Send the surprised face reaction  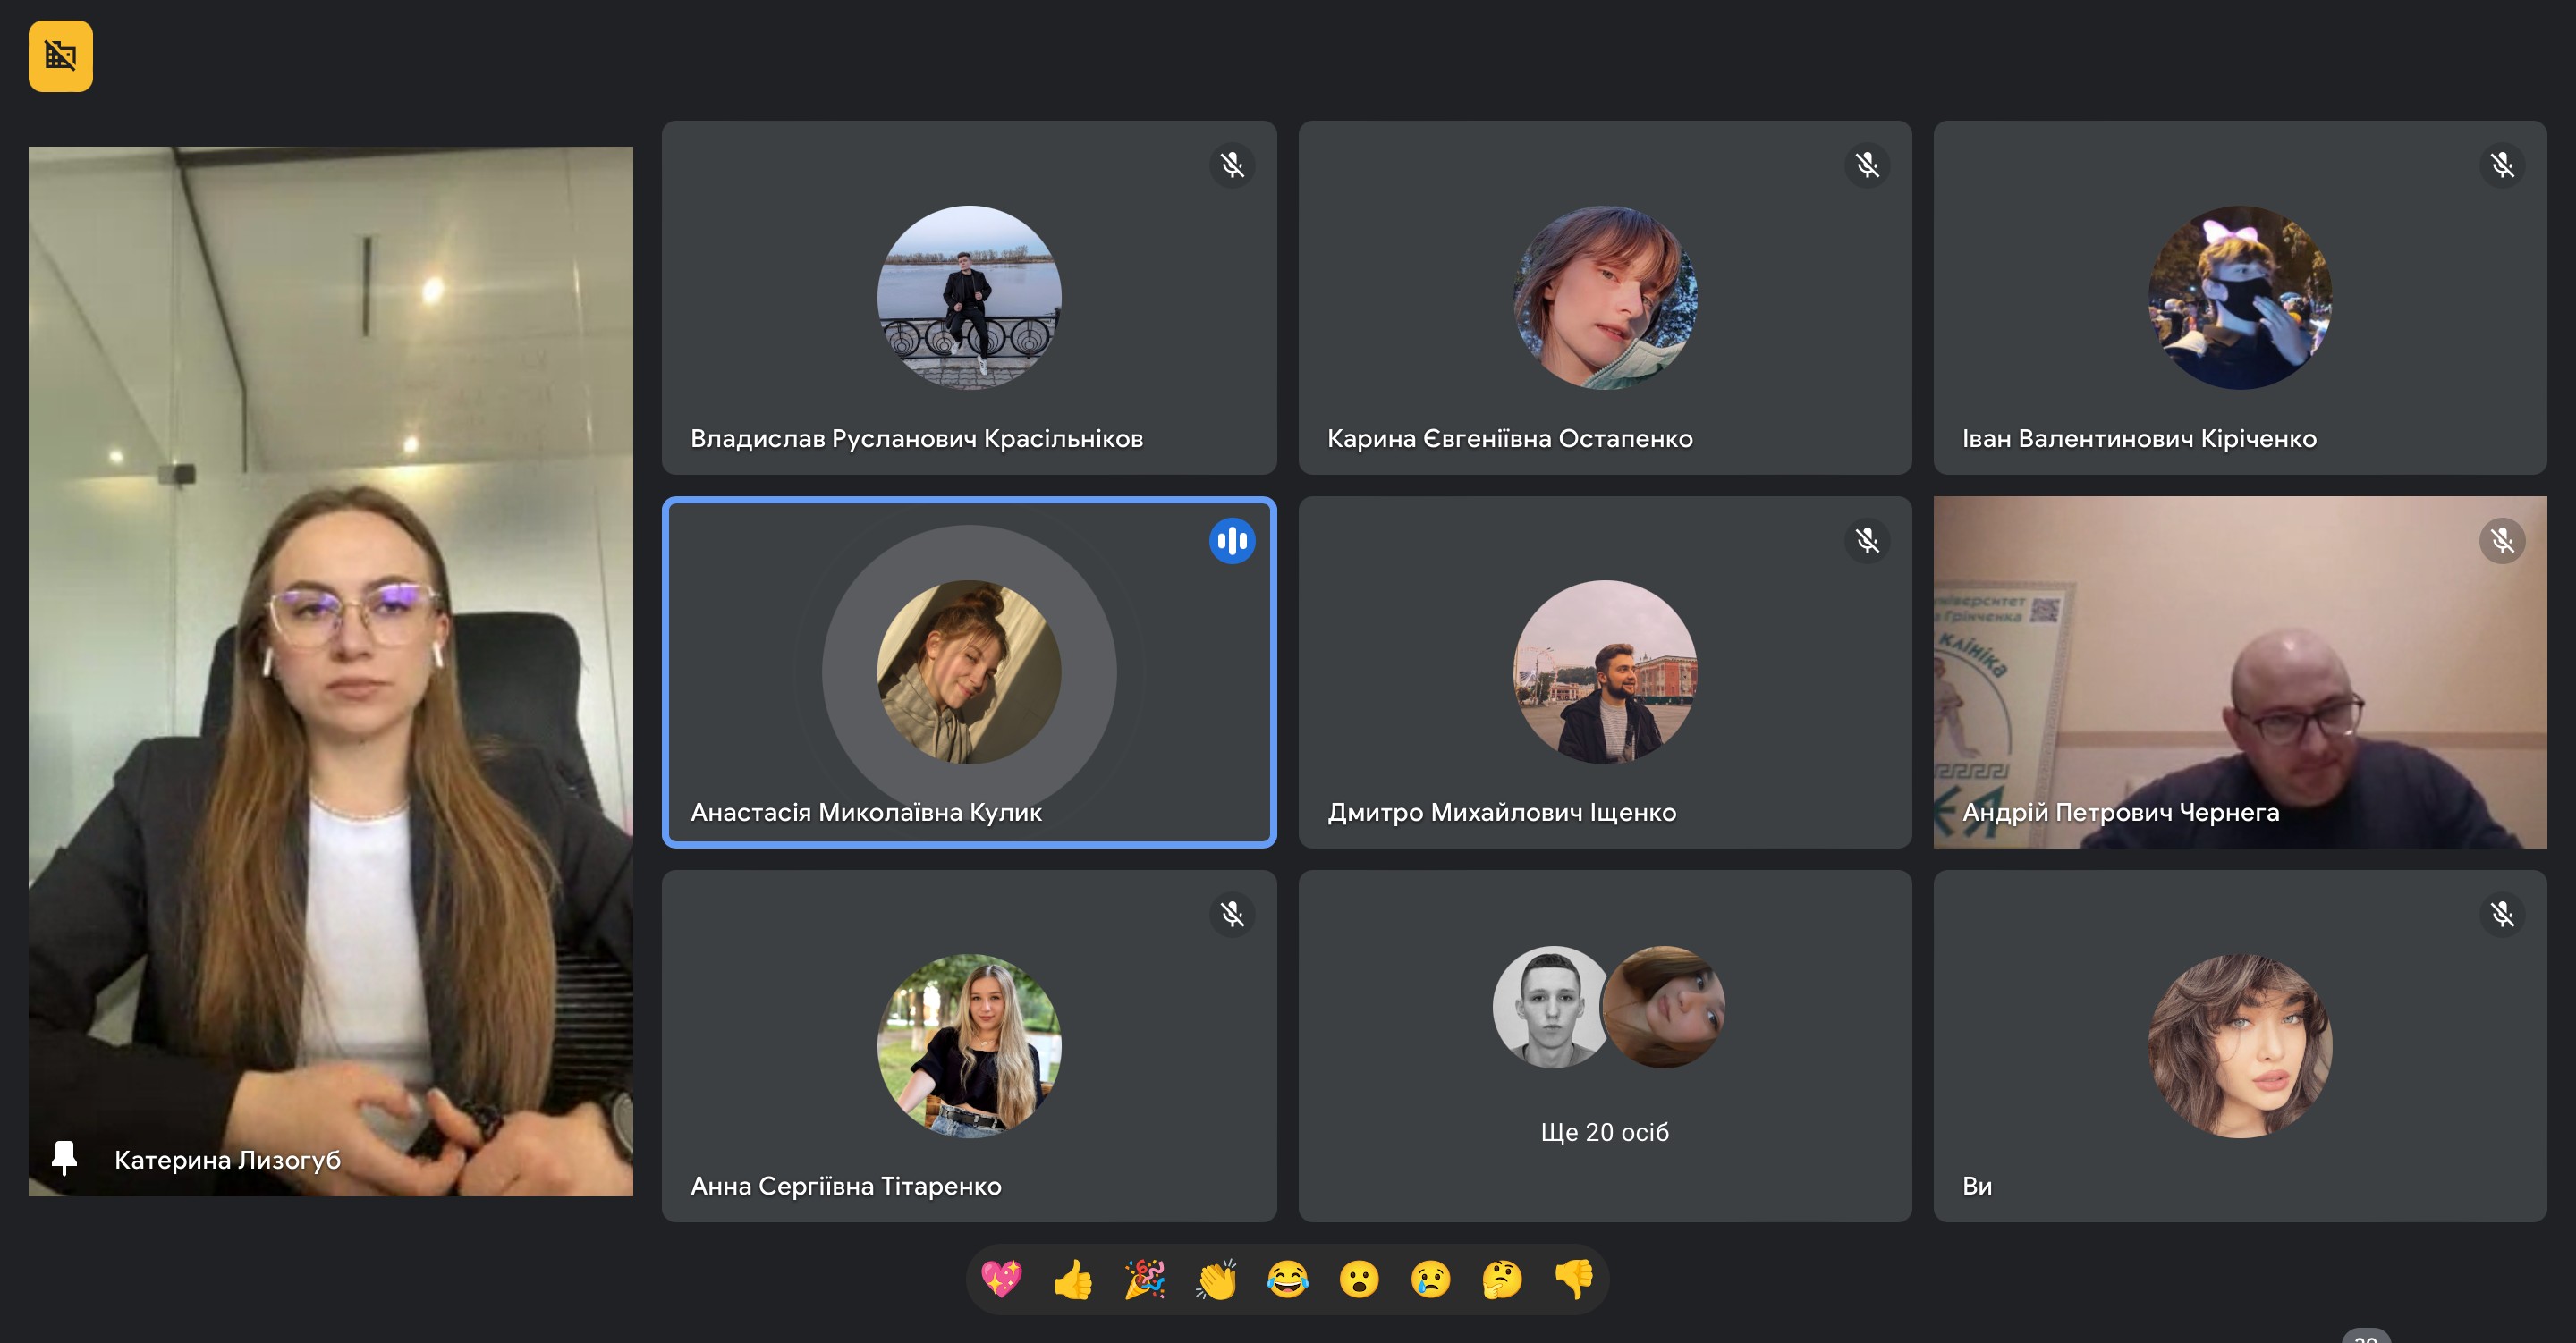(1359, 1279)
